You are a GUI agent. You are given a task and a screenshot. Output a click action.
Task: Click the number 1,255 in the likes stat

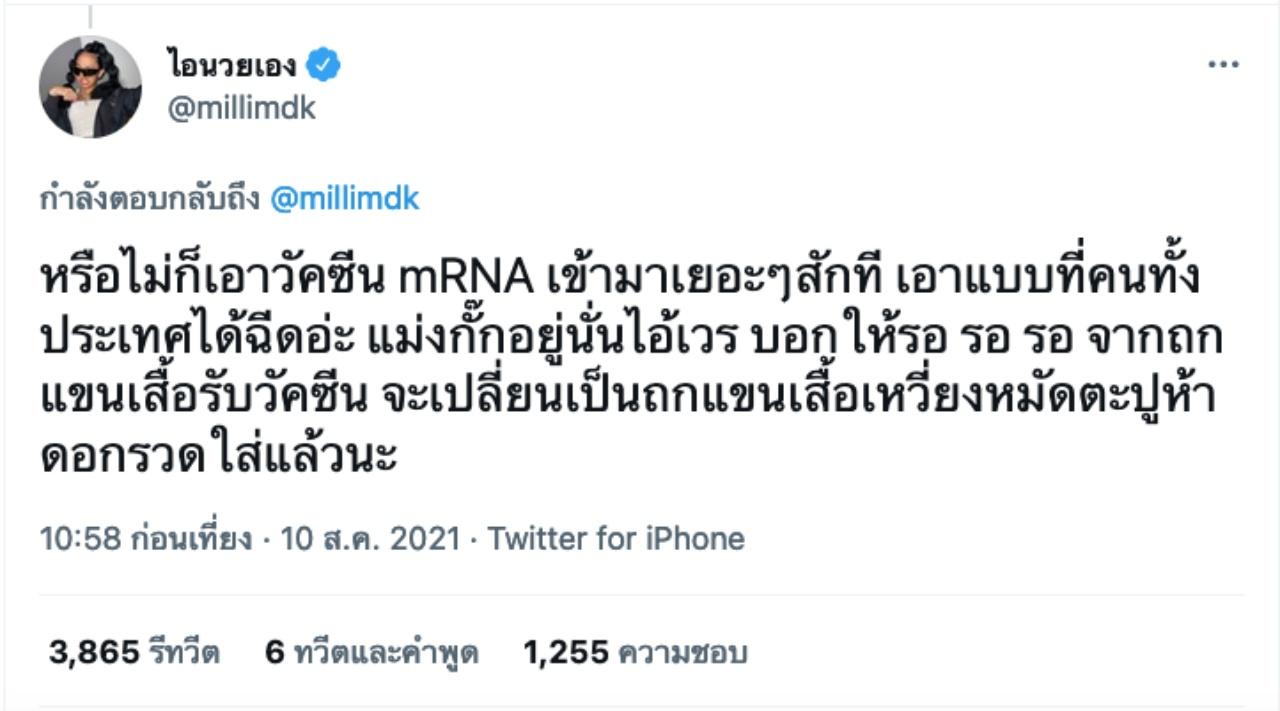(x=566, y=653)
